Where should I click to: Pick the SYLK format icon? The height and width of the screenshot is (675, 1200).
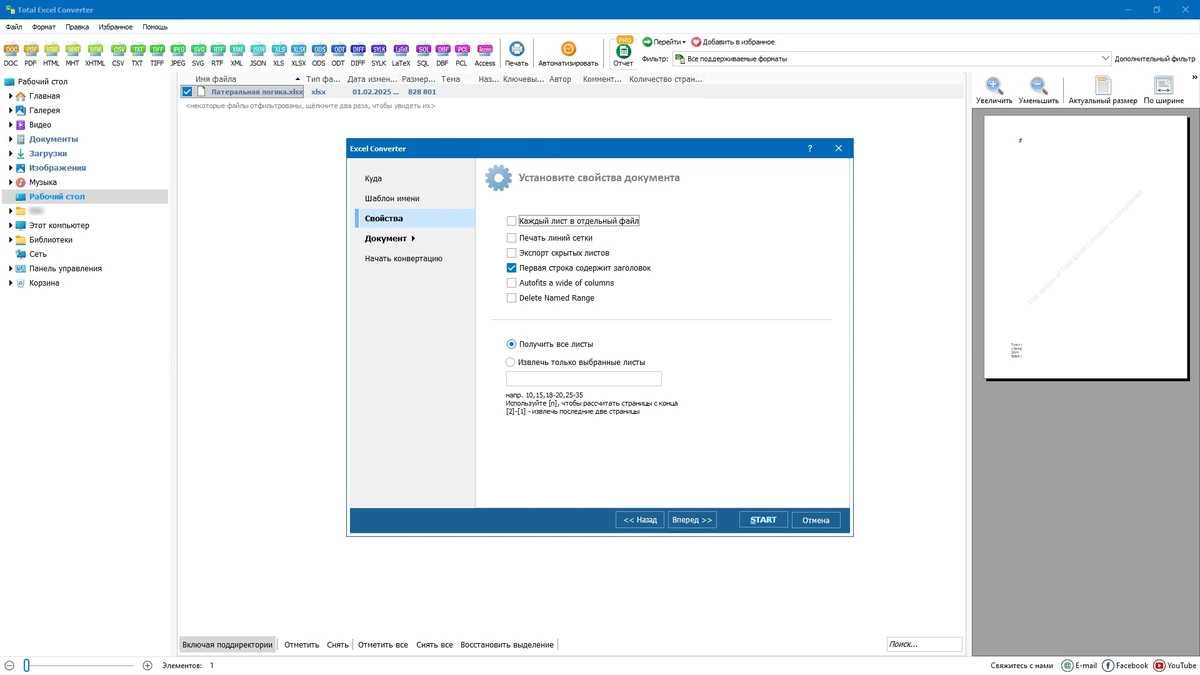pyautogui.click(x=379, y=54)
